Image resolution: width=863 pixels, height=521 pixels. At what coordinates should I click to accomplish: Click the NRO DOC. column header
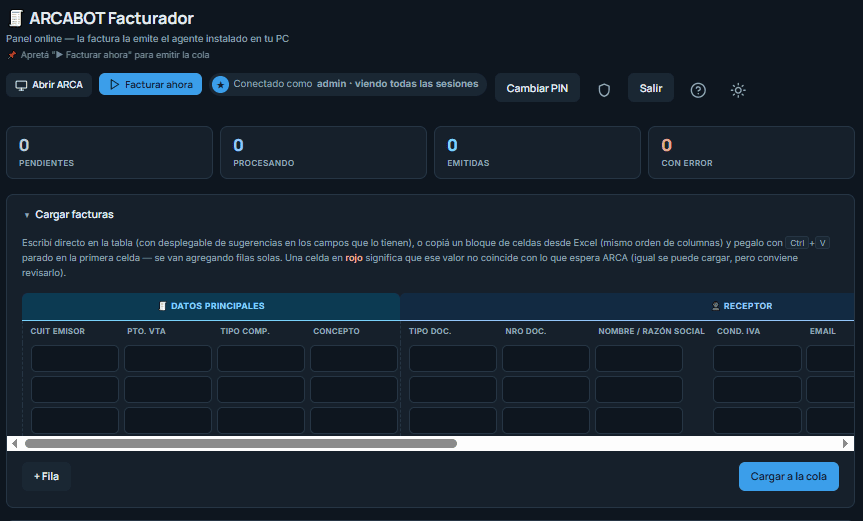pyautogui.click(x=526, y=331)
